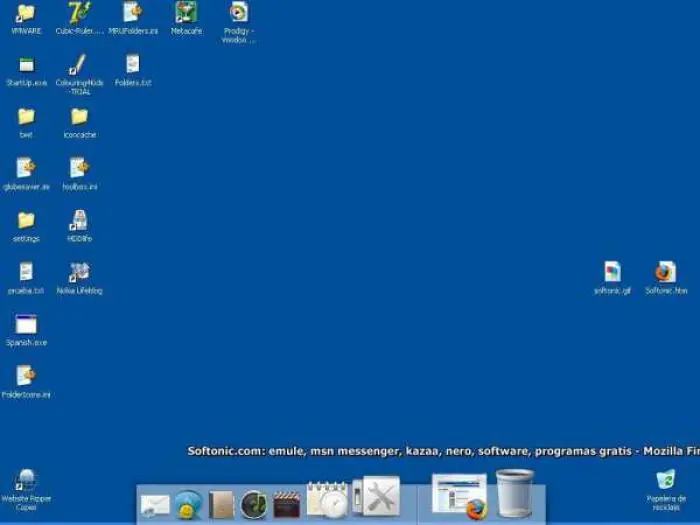Open the wrench and screwdriver preferences icon
700x525 pixels.
(377, 496)
